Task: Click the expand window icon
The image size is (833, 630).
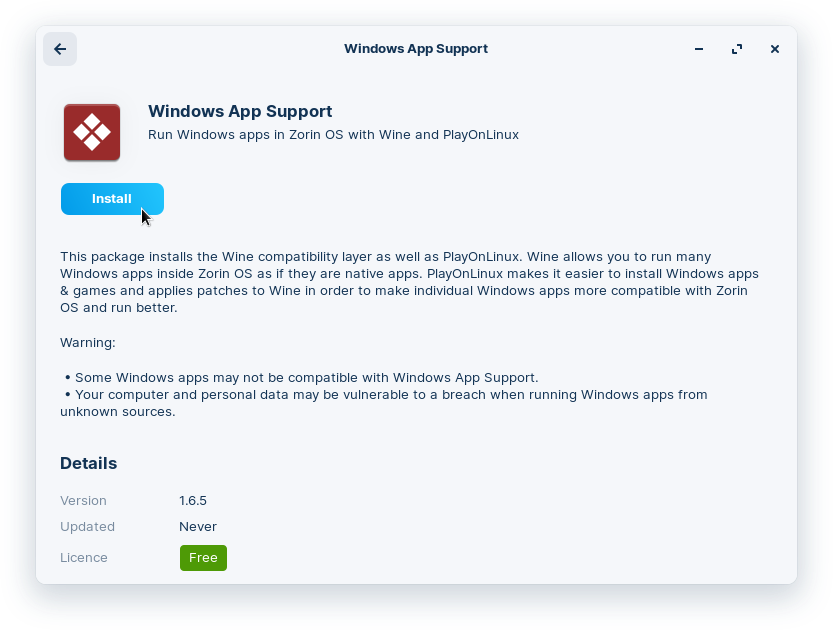Action: pos(737,48)
